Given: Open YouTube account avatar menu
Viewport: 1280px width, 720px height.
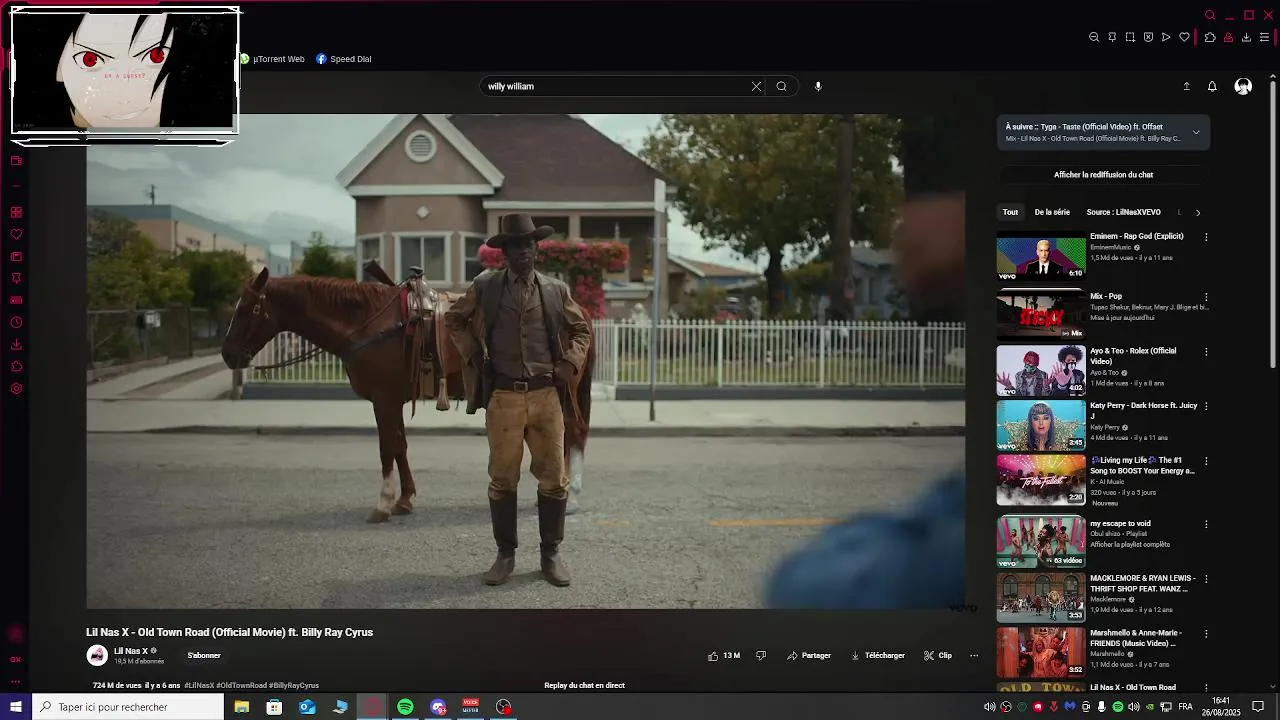Looking at the screenshot, I should tap(1243, 86).
